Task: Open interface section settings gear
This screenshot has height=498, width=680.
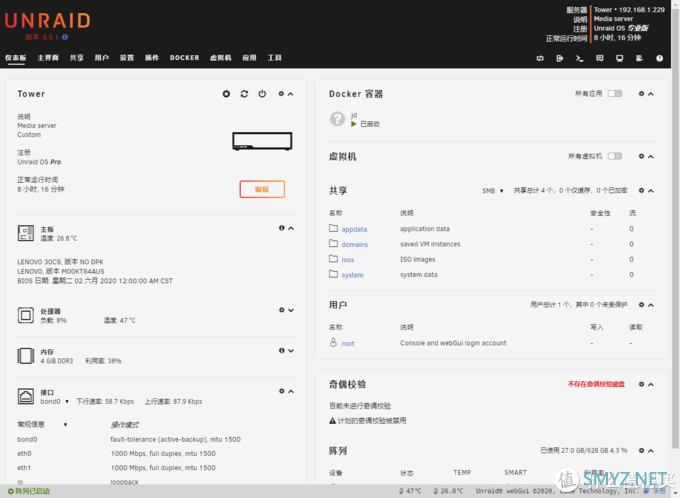Action: point(281,391)
